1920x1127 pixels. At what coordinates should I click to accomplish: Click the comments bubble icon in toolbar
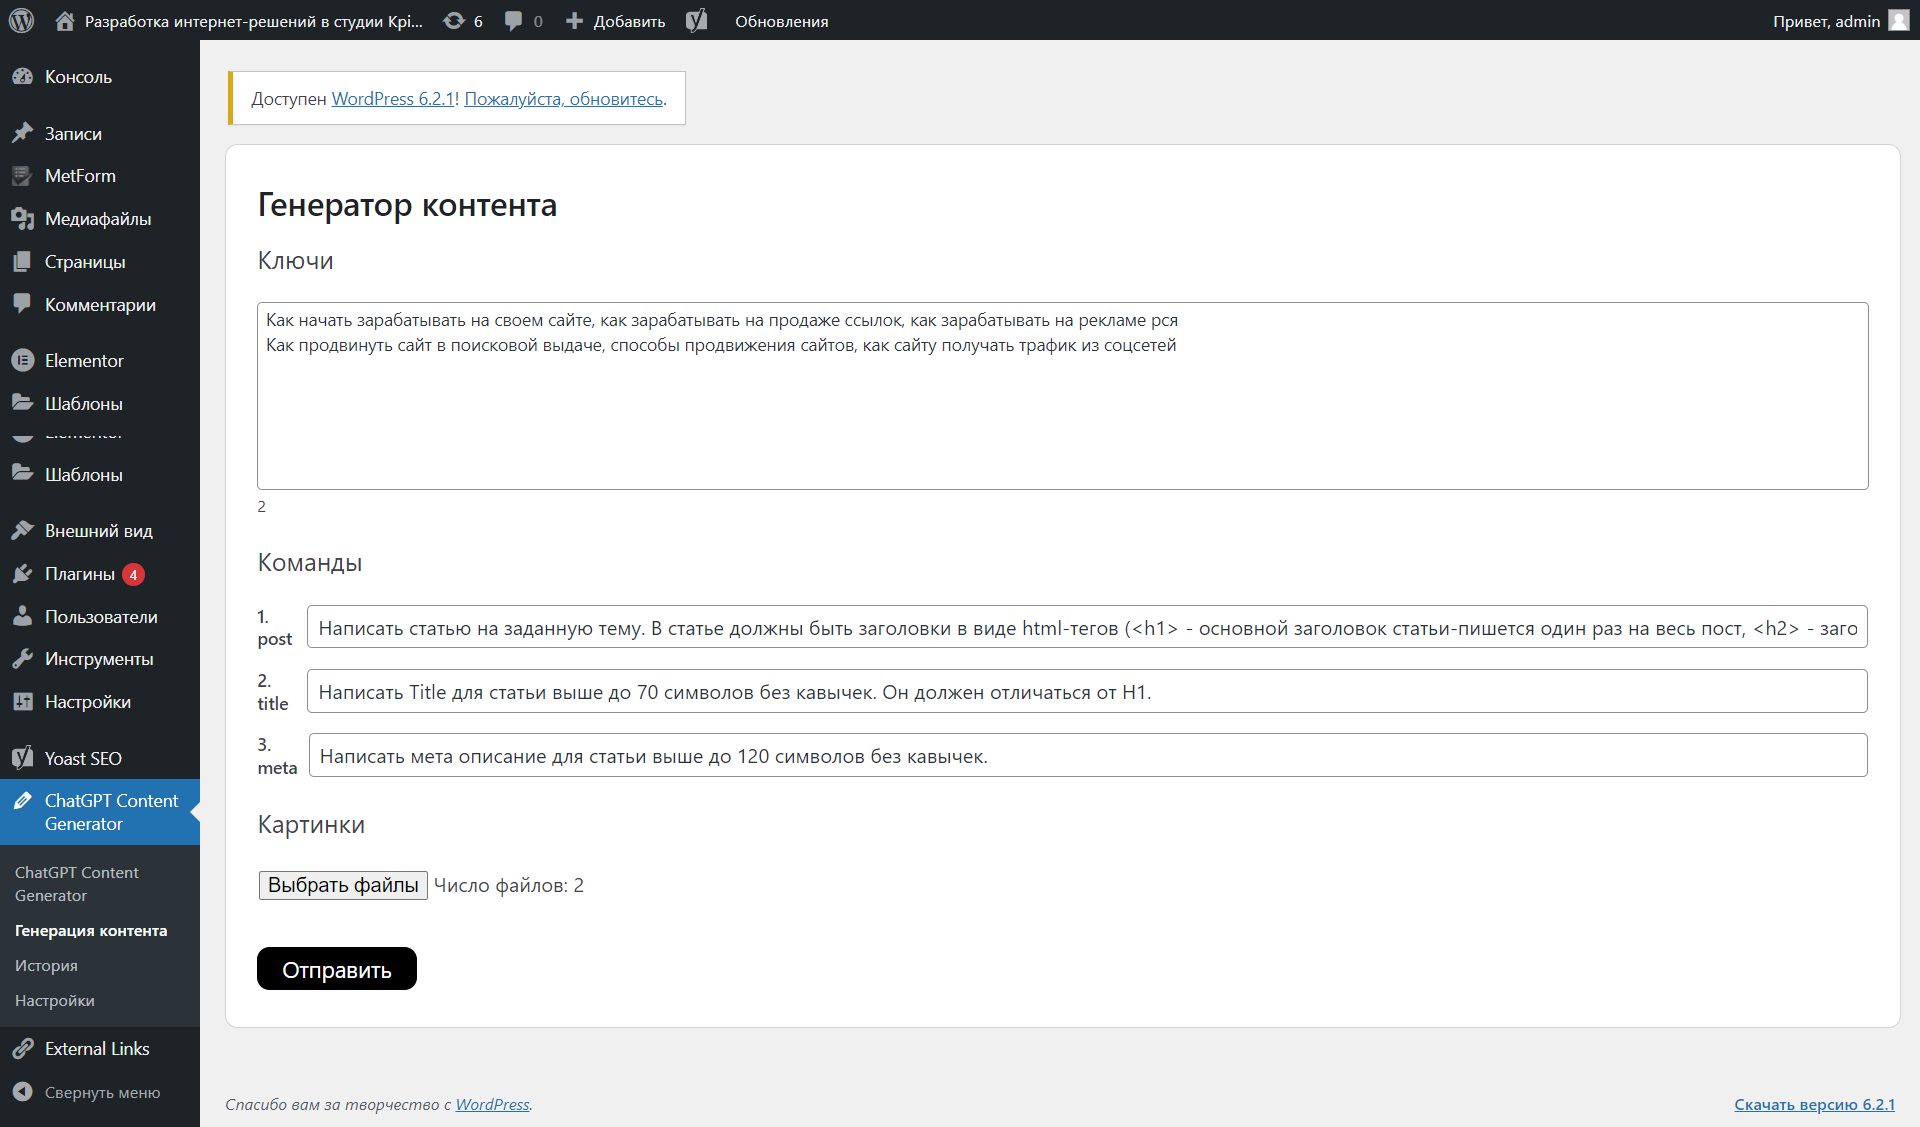point(514,21)
